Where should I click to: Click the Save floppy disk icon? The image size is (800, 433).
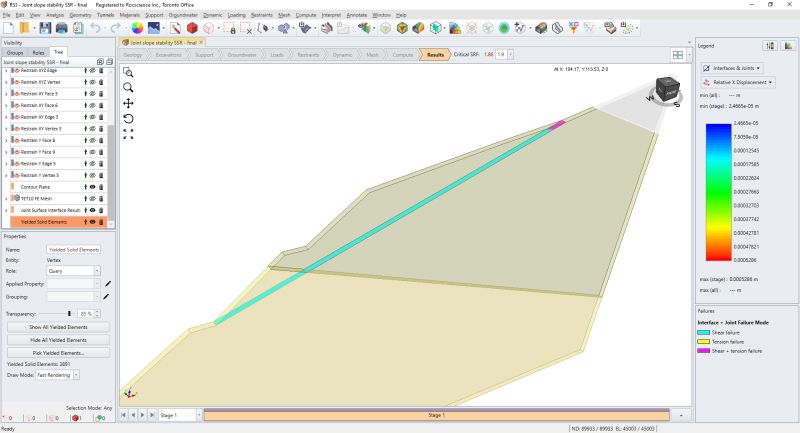point(45,28)
